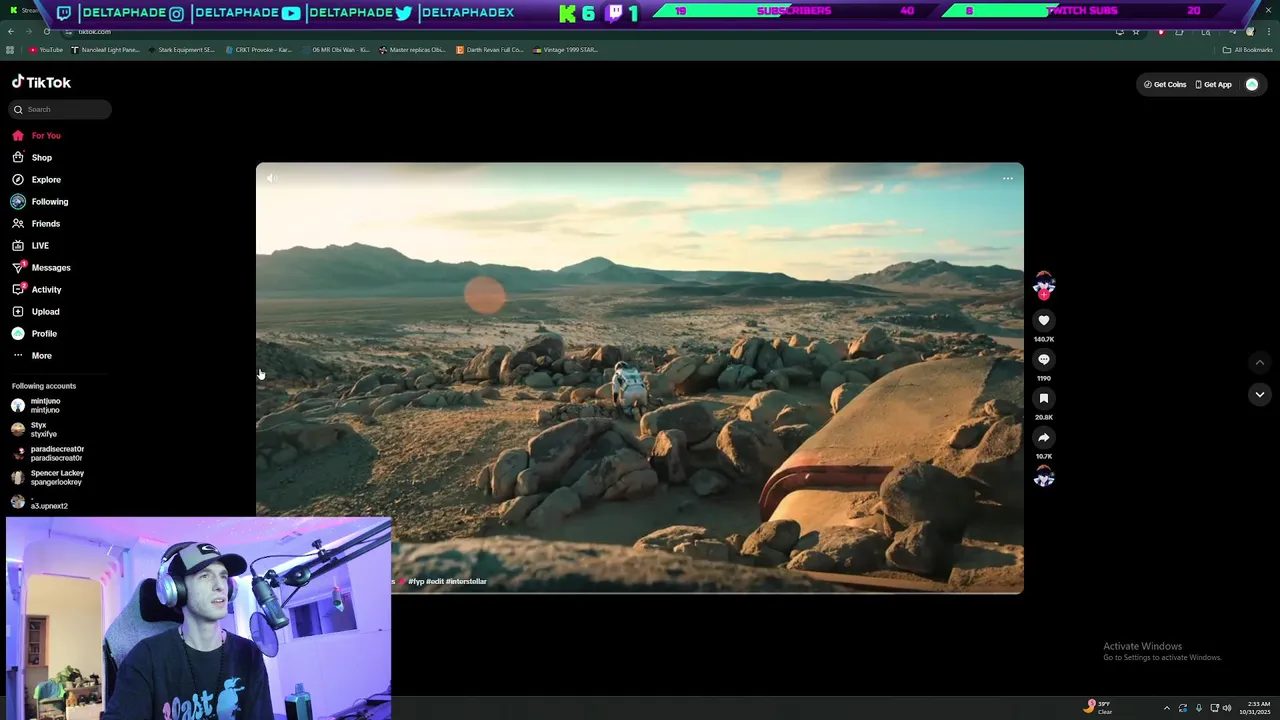Go to the next video arrow
The height and width of the screenshot is (720, 1280).
coord(1259,394)
